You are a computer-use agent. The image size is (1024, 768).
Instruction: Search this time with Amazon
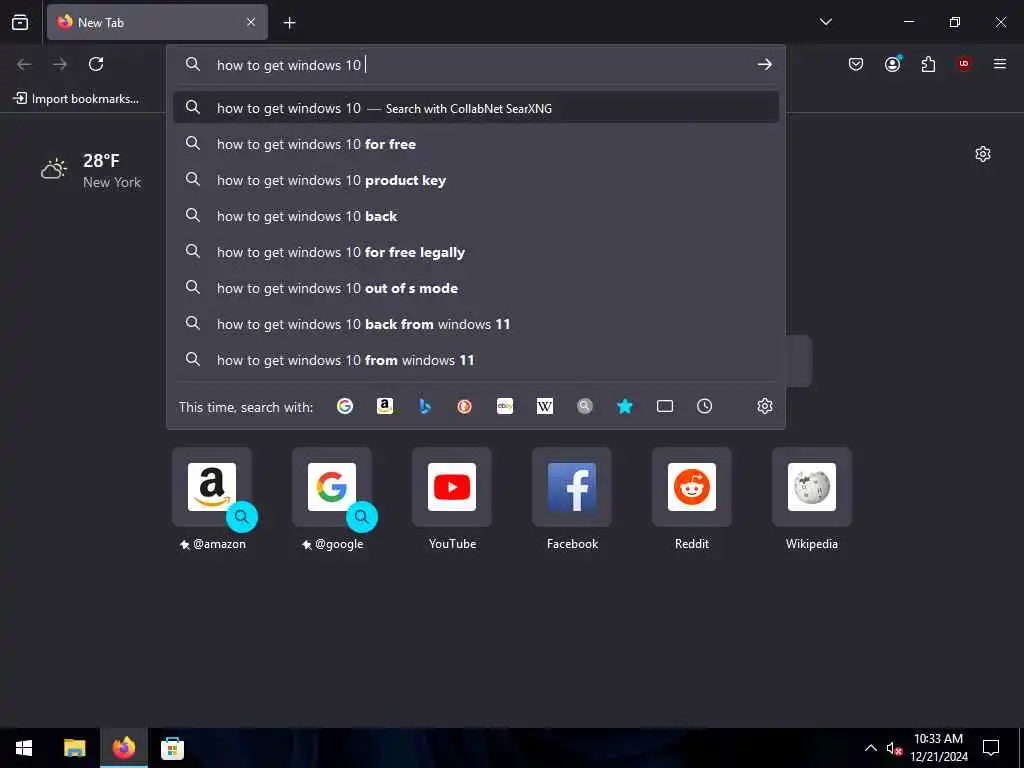(385, 406)
